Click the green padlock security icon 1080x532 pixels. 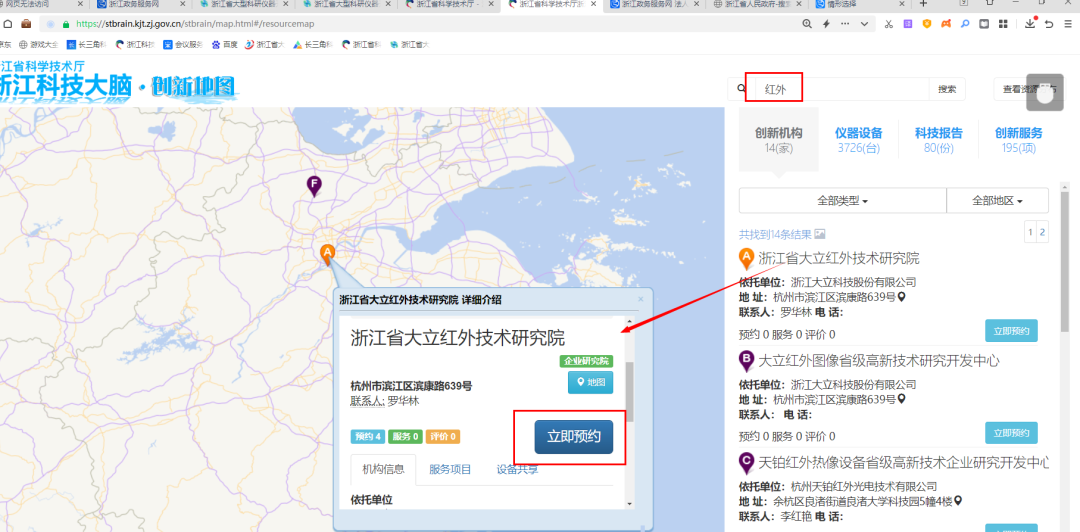click(67, 23)
